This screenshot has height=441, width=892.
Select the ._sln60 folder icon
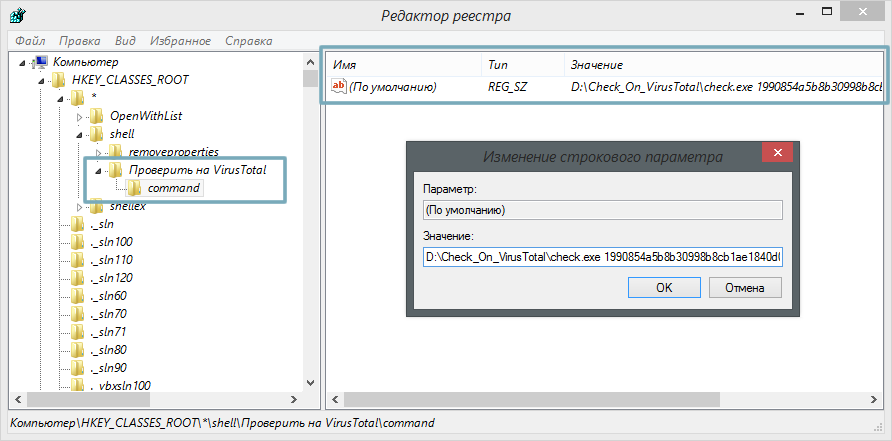click(x=77, y=296)
